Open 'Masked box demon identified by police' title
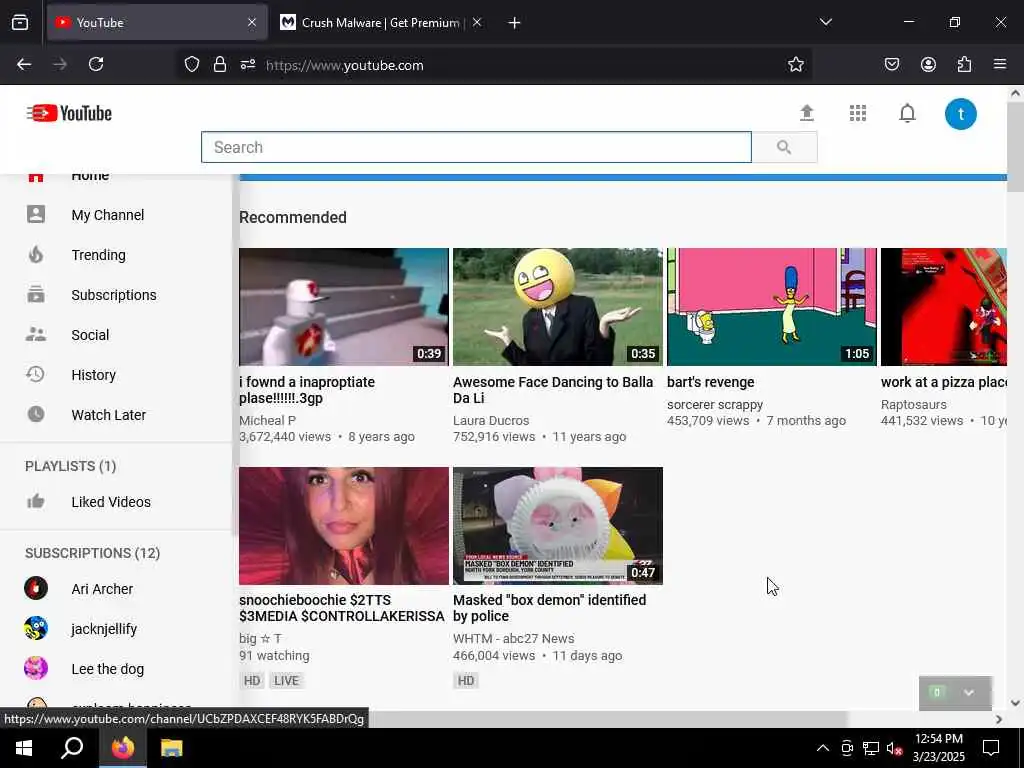The height and width of the screenshot is (768, 1024). [549, 608]
